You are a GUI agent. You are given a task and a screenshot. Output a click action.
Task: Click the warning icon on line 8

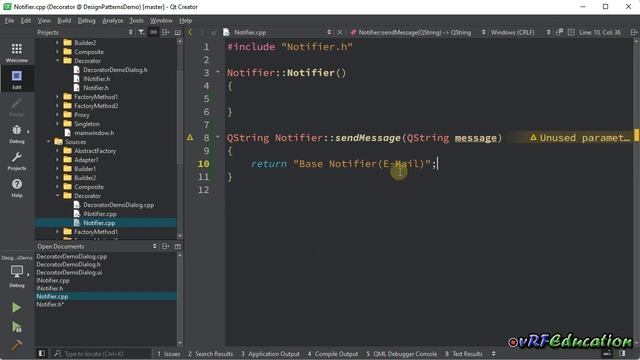pyautogui.click(x=190, y=138)
